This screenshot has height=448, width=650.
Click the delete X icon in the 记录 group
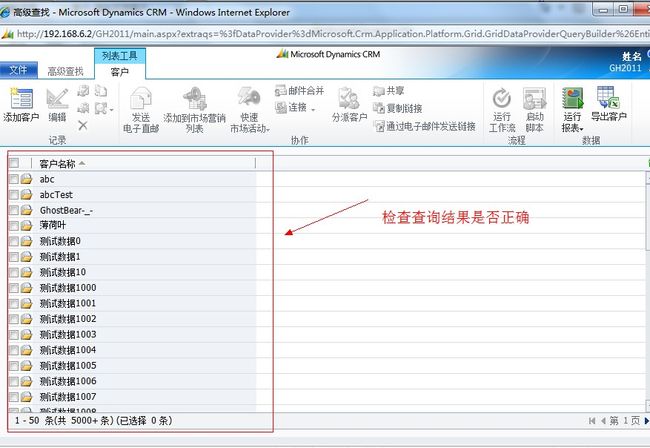[83, 125]
